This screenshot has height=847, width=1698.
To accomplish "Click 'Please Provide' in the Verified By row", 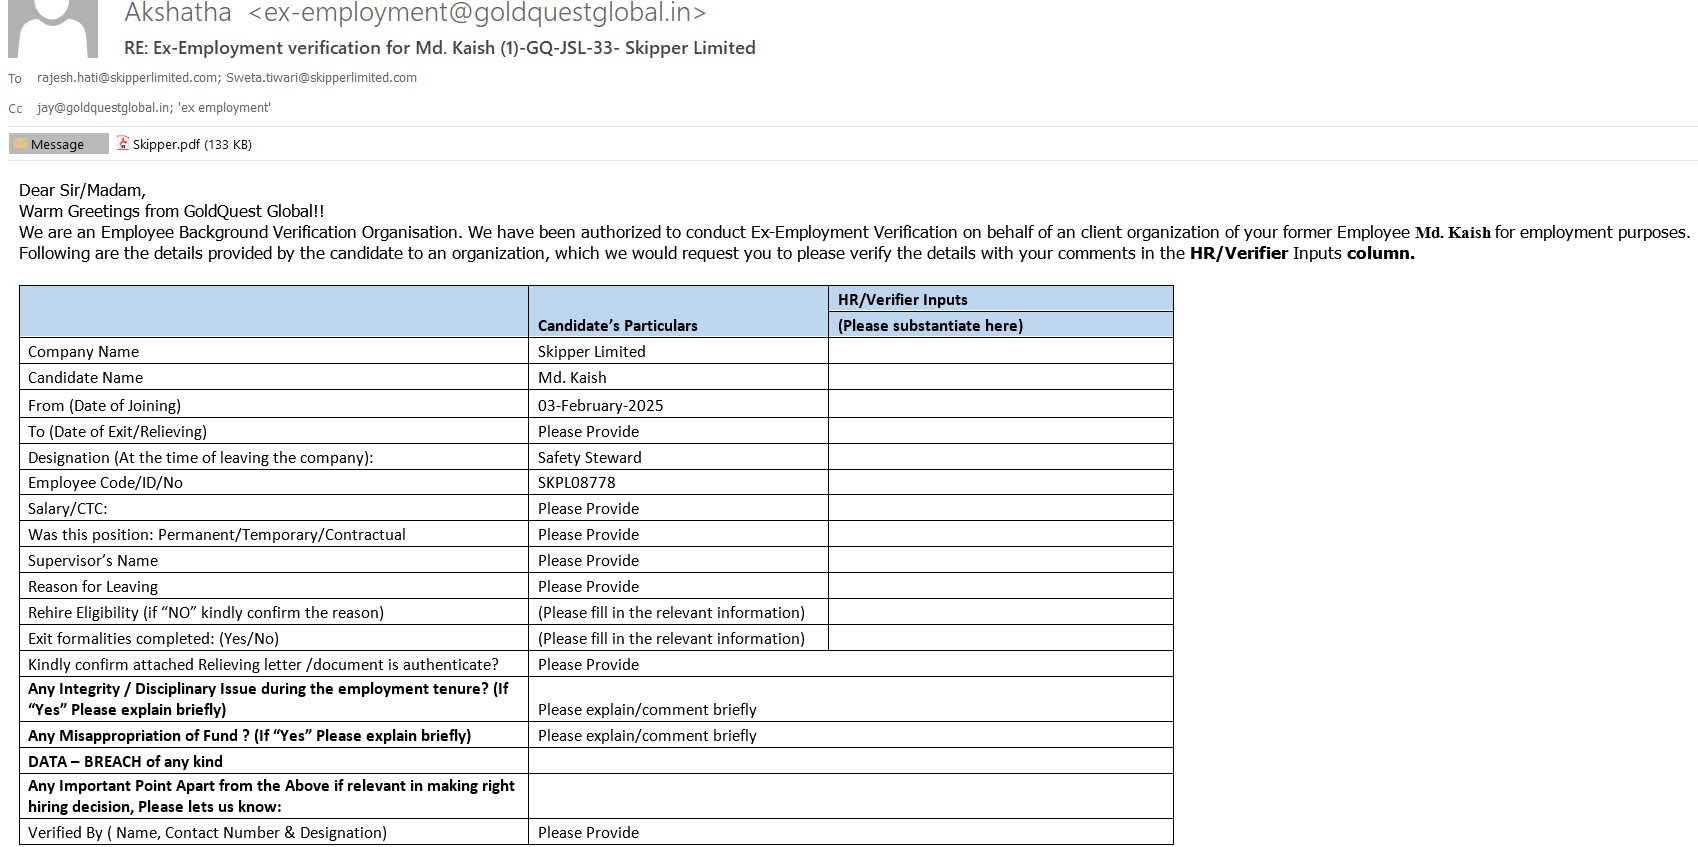I will (x=588, y=832).
